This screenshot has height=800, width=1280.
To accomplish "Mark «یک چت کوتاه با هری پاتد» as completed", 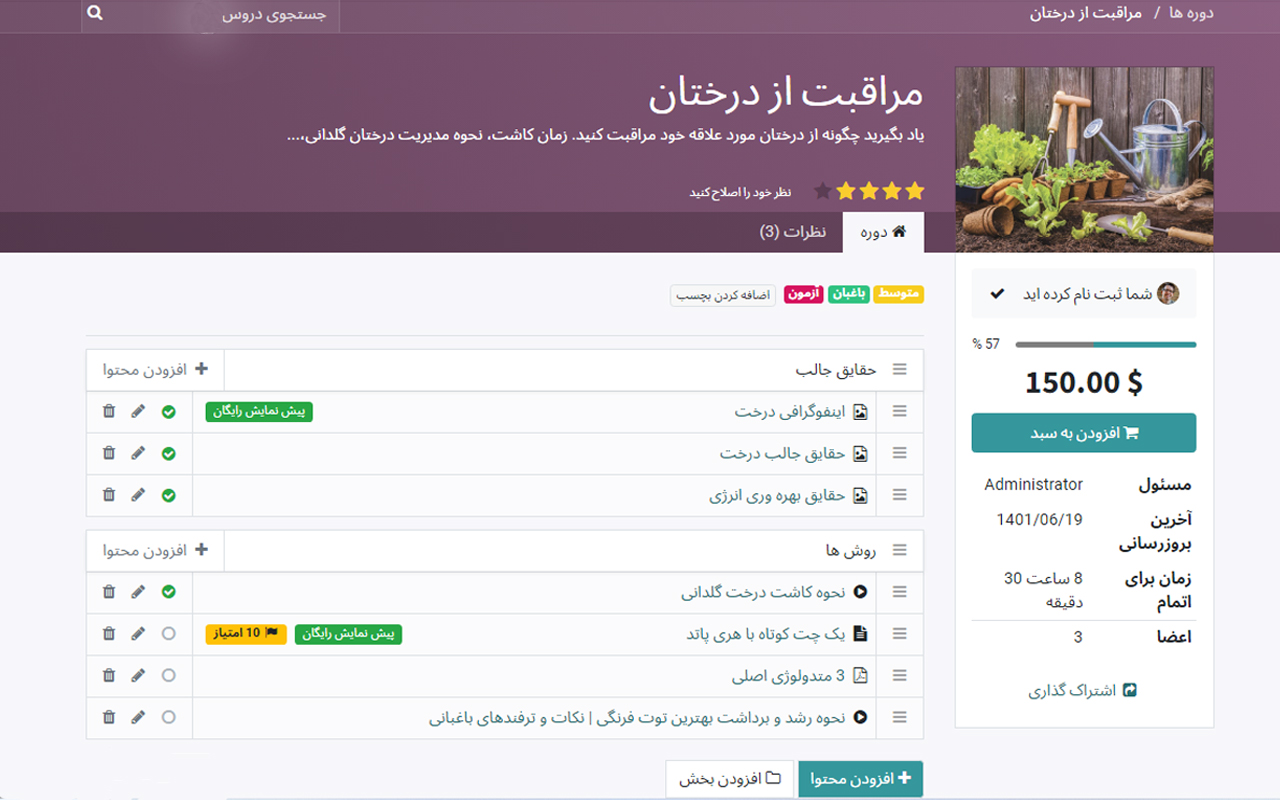I will pos(168,633).
